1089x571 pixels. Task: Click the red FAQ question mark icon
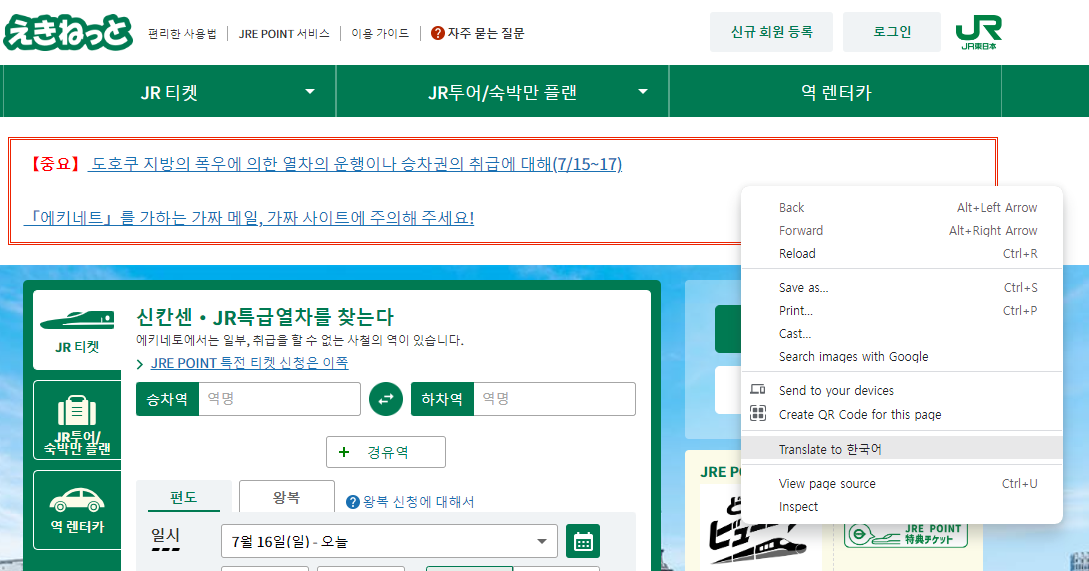438,33
